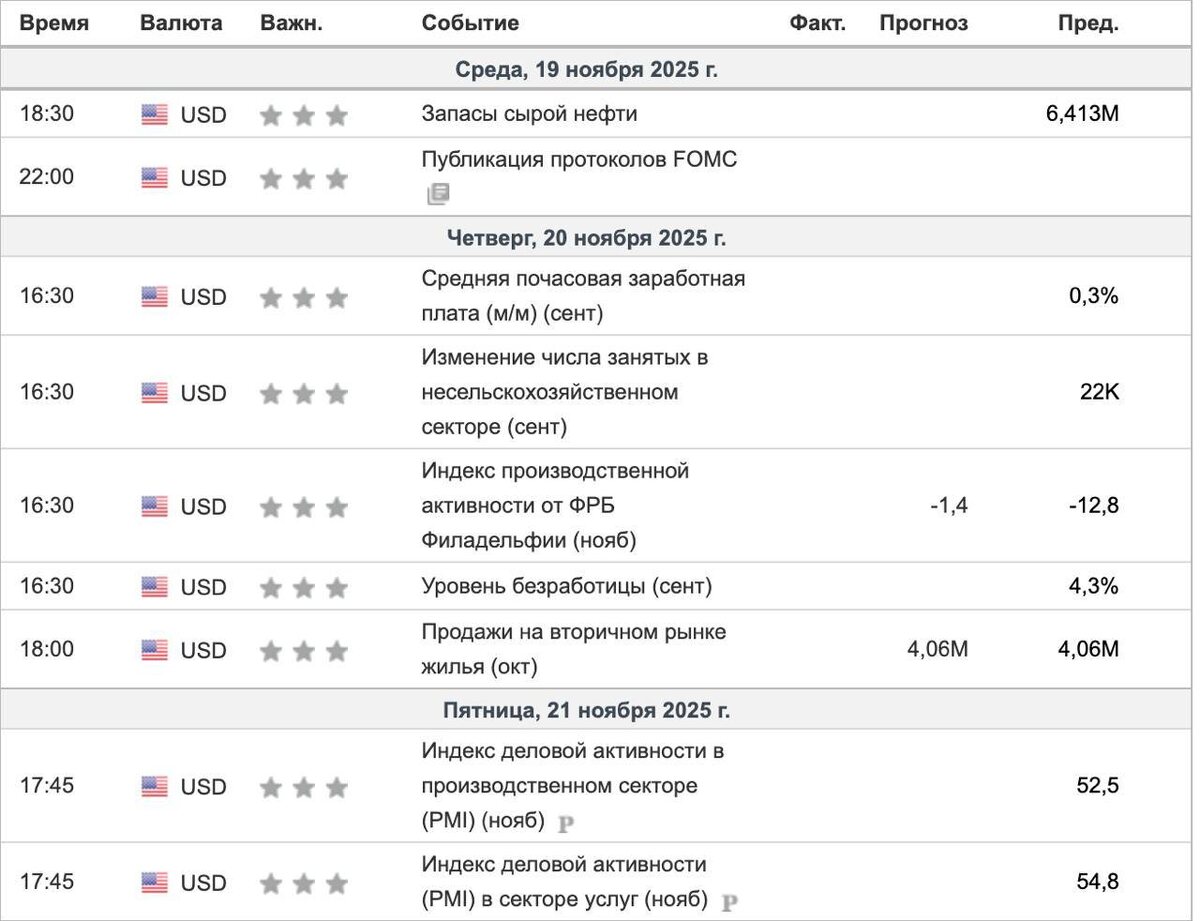Click the document icon under FOMC protocols

(x=438, y=194)
